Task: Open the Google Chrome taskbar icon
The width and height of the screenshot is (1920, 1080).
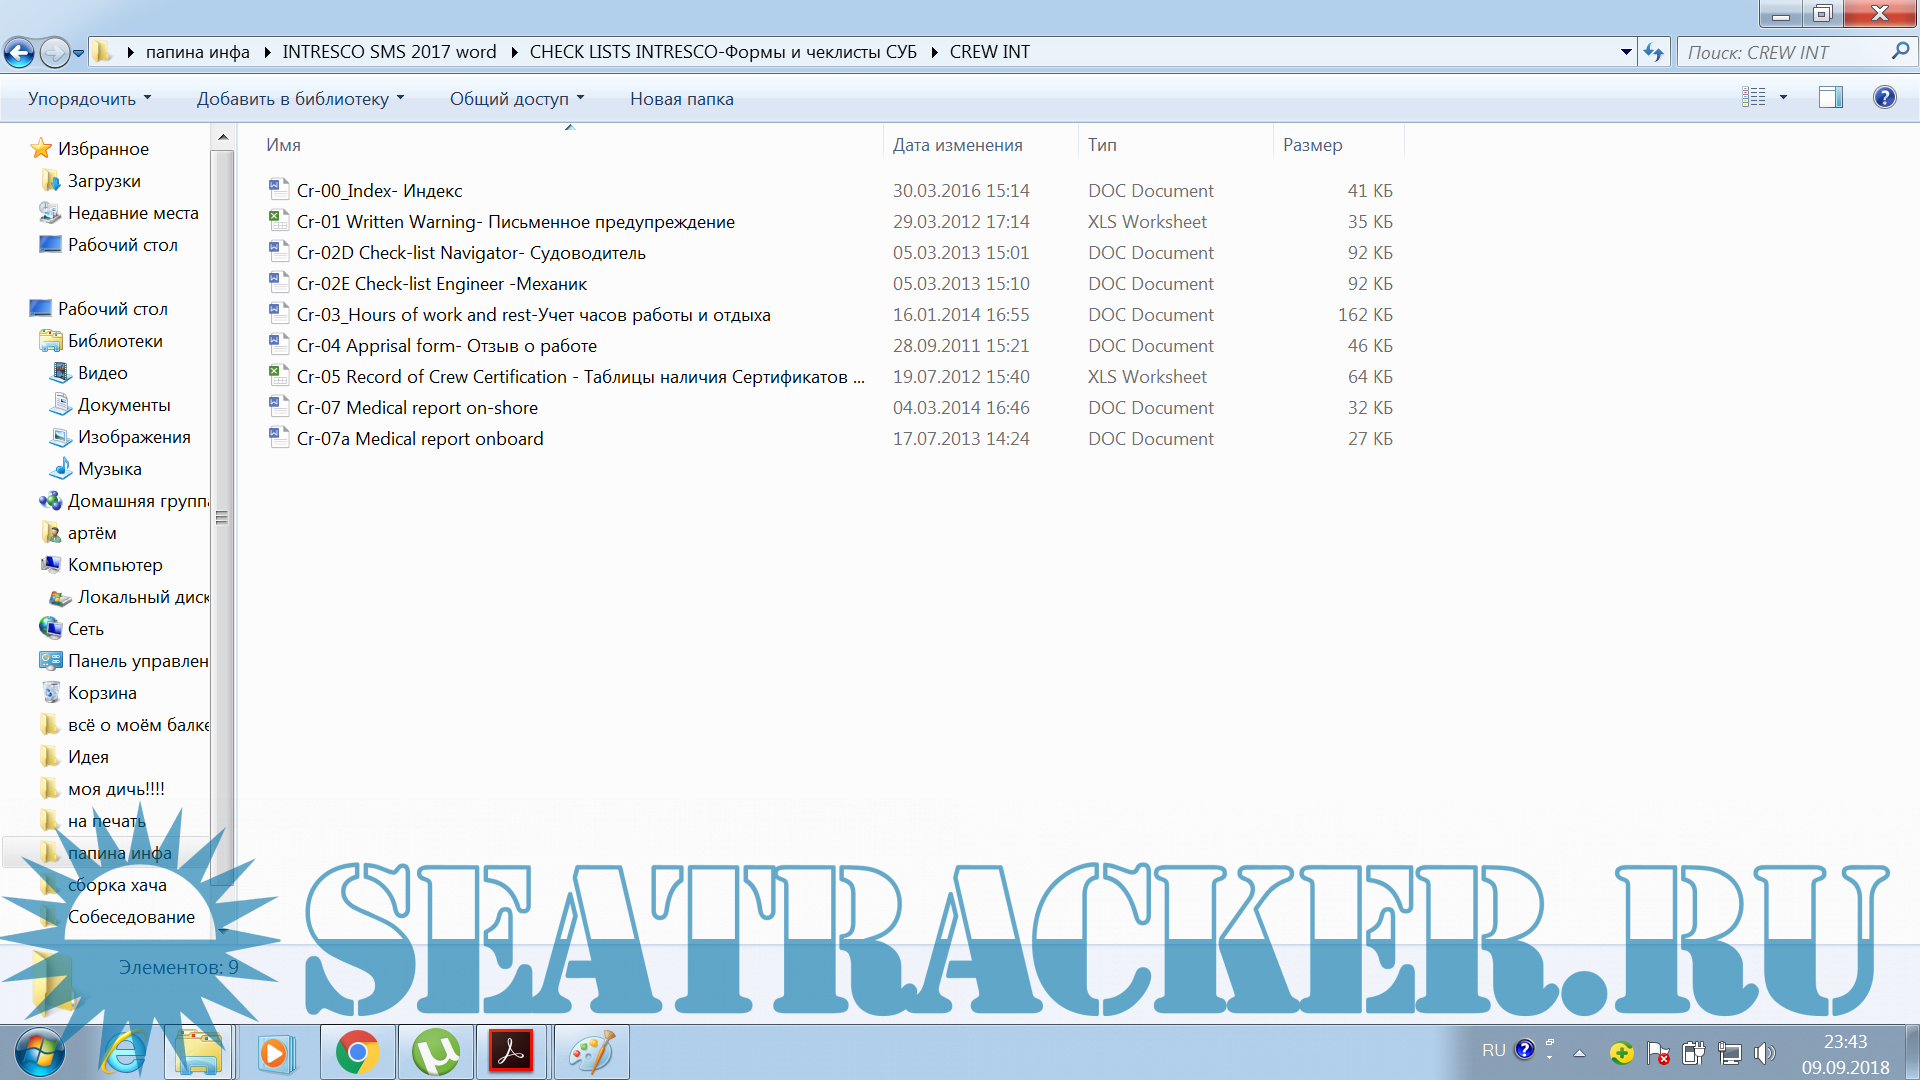Action: coord(357,1052)
